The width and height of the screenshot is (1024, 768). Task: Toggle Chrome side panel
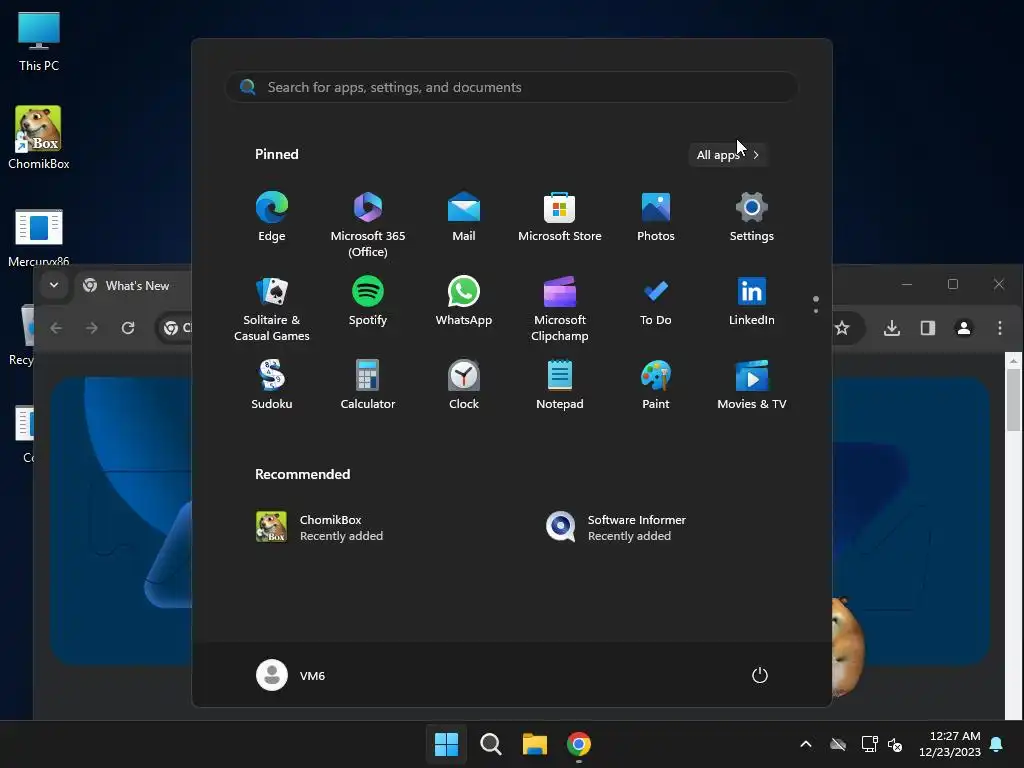click(928, 328)
